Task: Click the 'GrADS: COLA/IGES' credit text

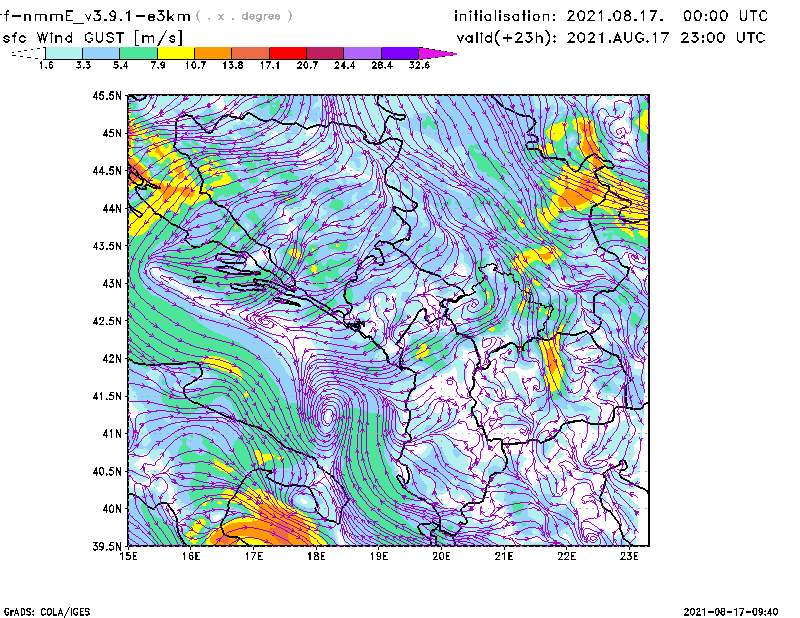Action: (x=47, y=612)
